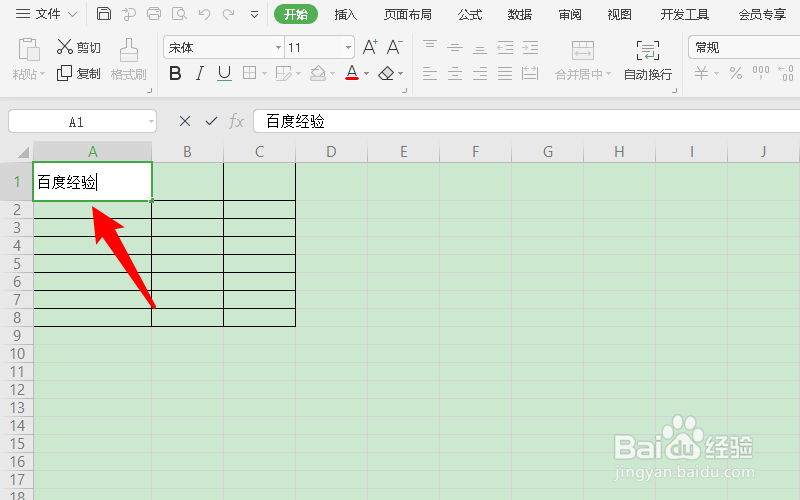Cancel entry with X in formula bar
The image size is (800, 500).
point(185,121)
